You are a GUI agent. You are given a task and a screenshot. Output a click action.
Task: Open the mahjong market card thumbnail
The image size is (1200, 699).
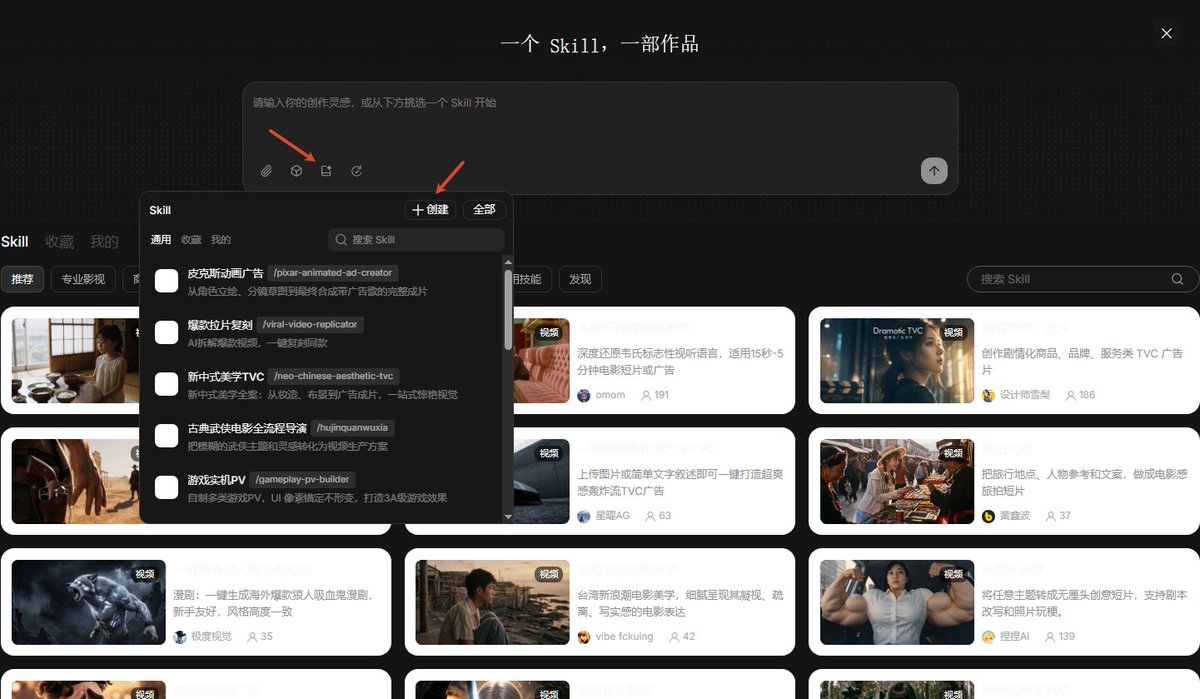click(x=897, y=481)
